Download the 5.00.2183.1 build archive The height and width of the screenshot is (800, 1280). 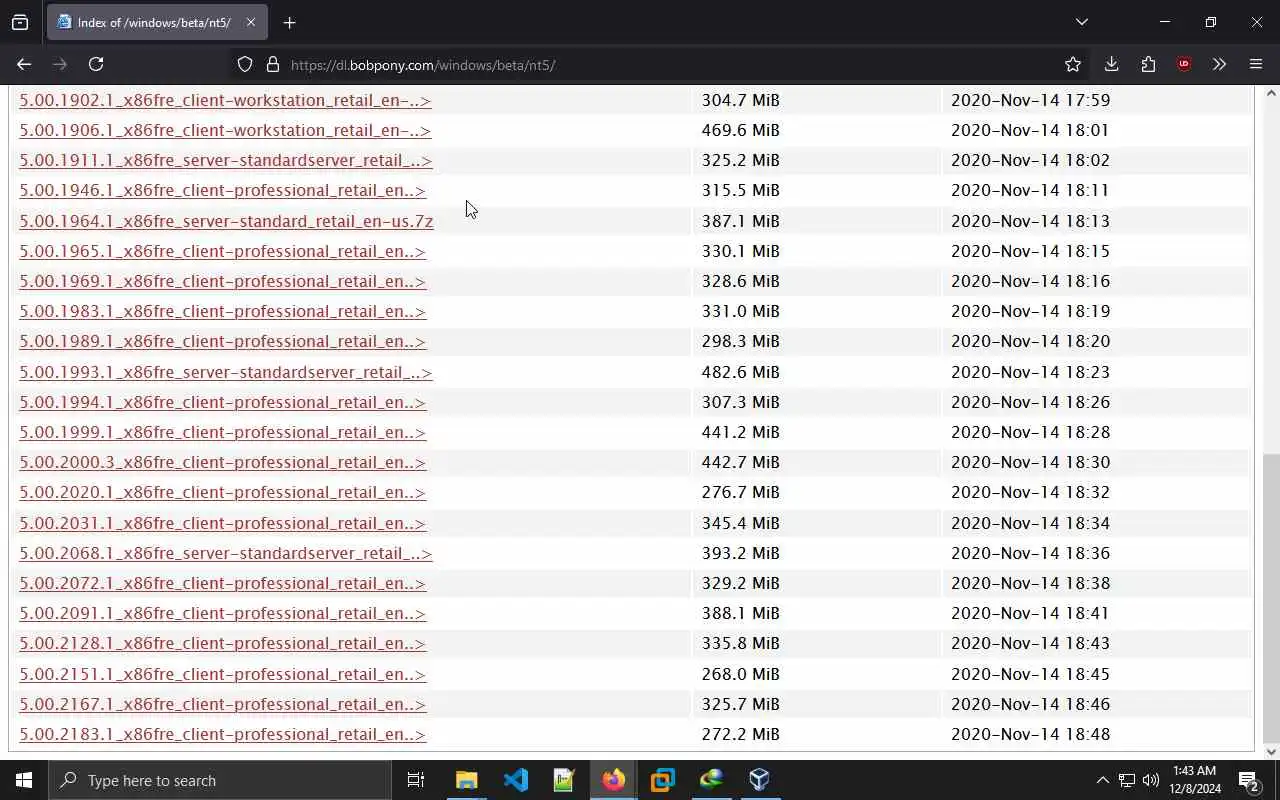222,734
